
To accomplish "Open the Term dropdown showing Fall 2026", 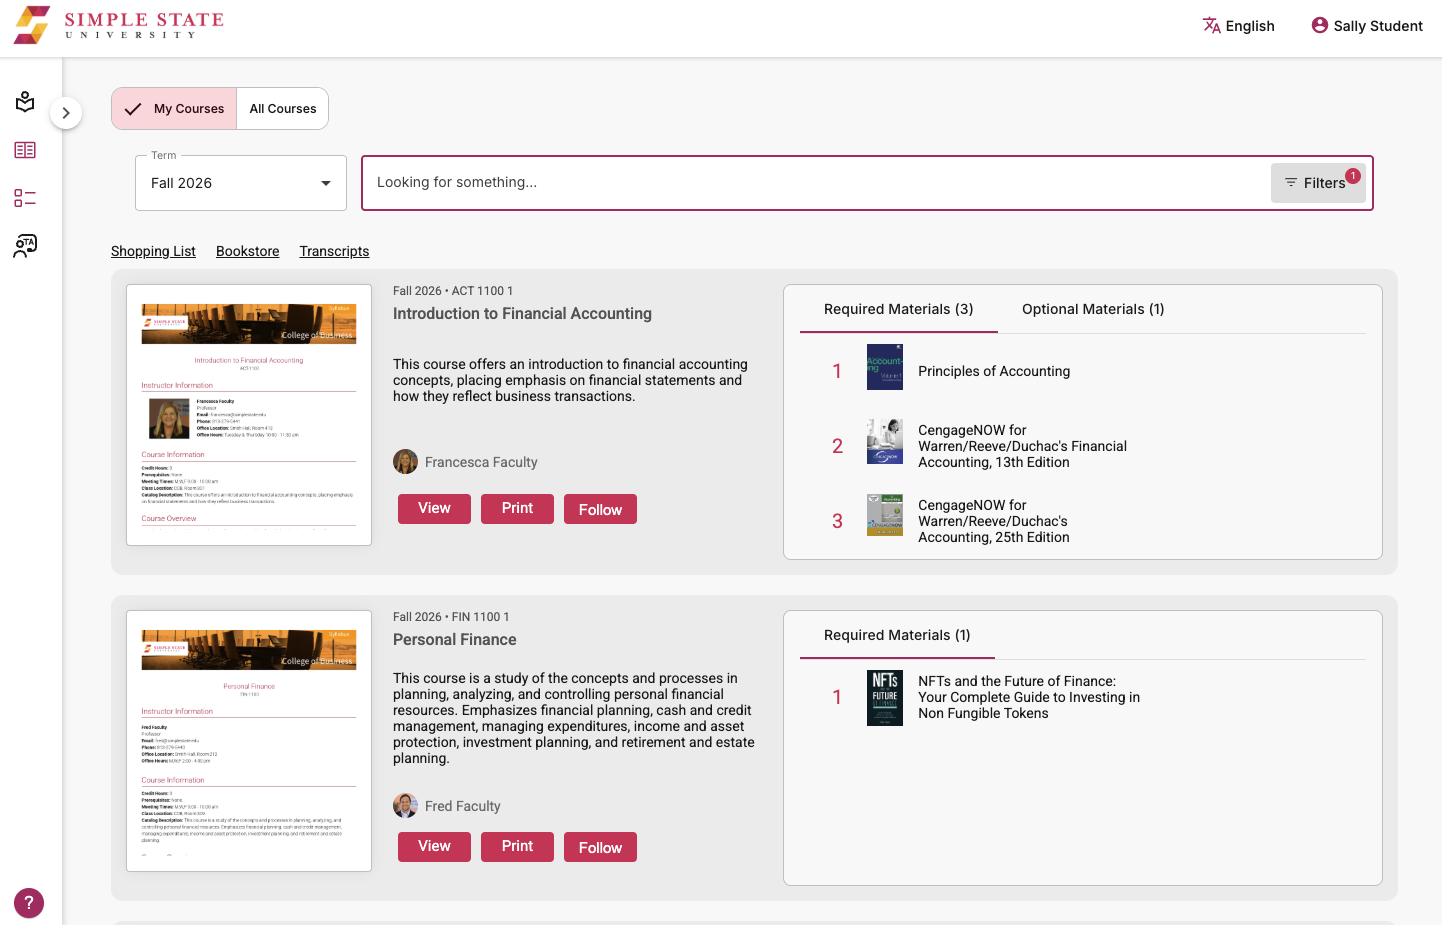I will [x=241, y=183].
